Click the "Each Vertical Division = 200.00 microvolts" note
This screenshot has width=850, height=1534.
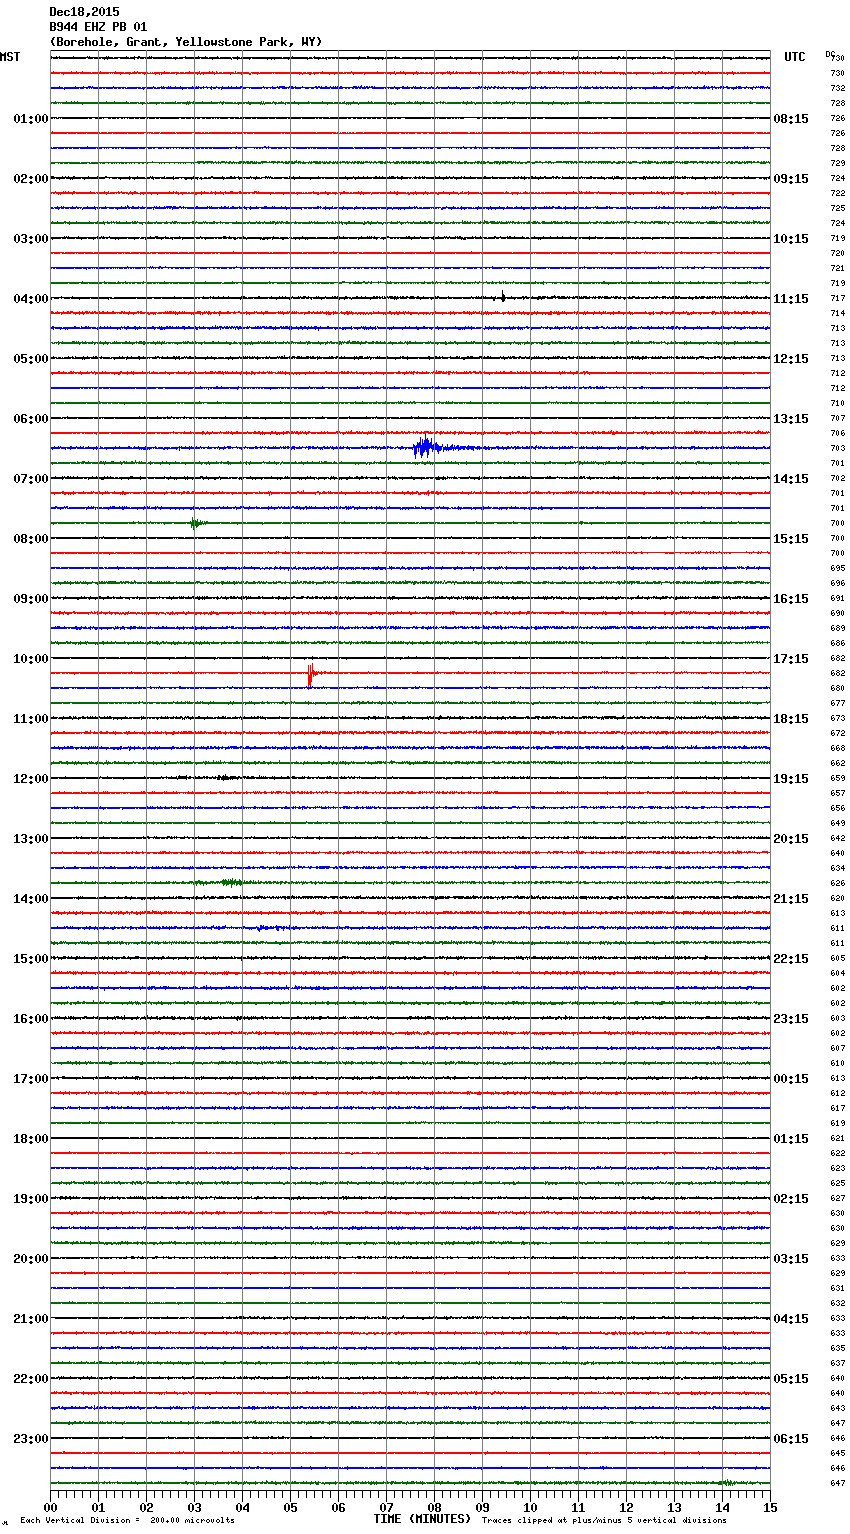[127, 1520]
